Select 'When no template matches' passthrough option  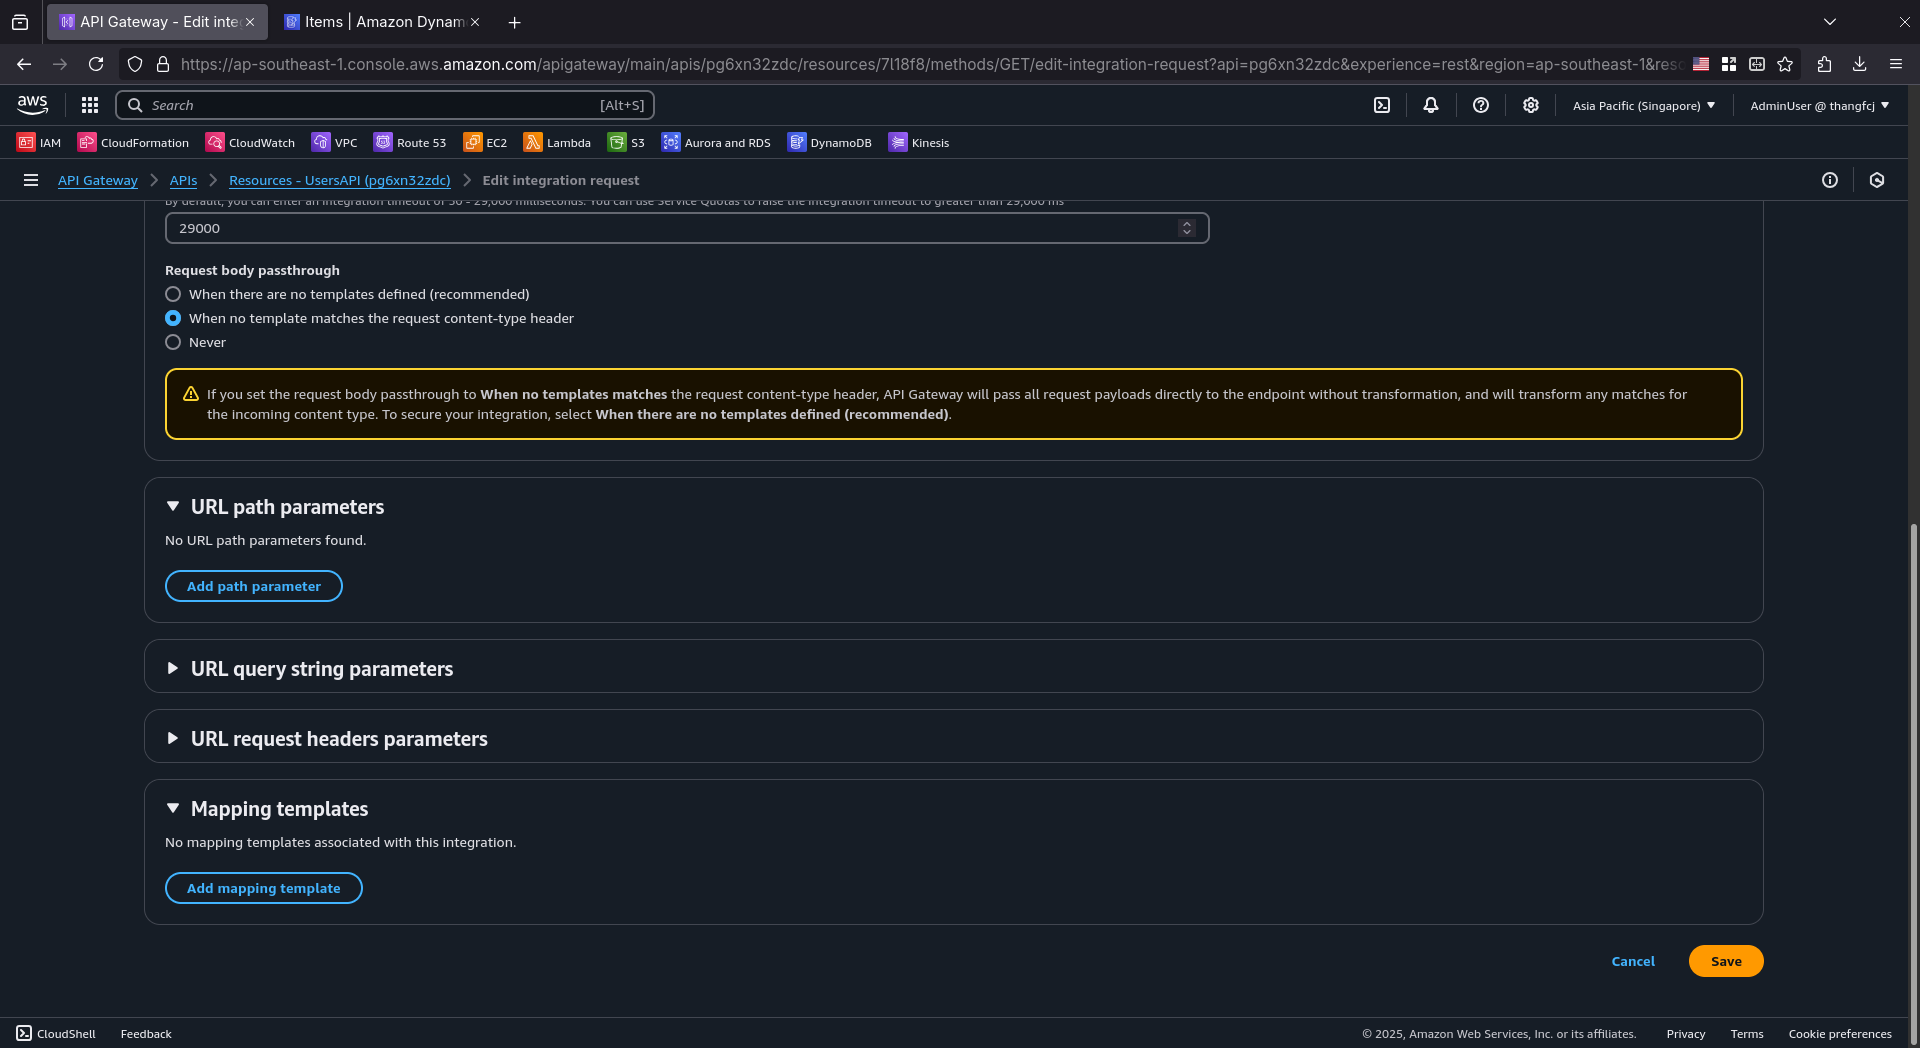173,318
